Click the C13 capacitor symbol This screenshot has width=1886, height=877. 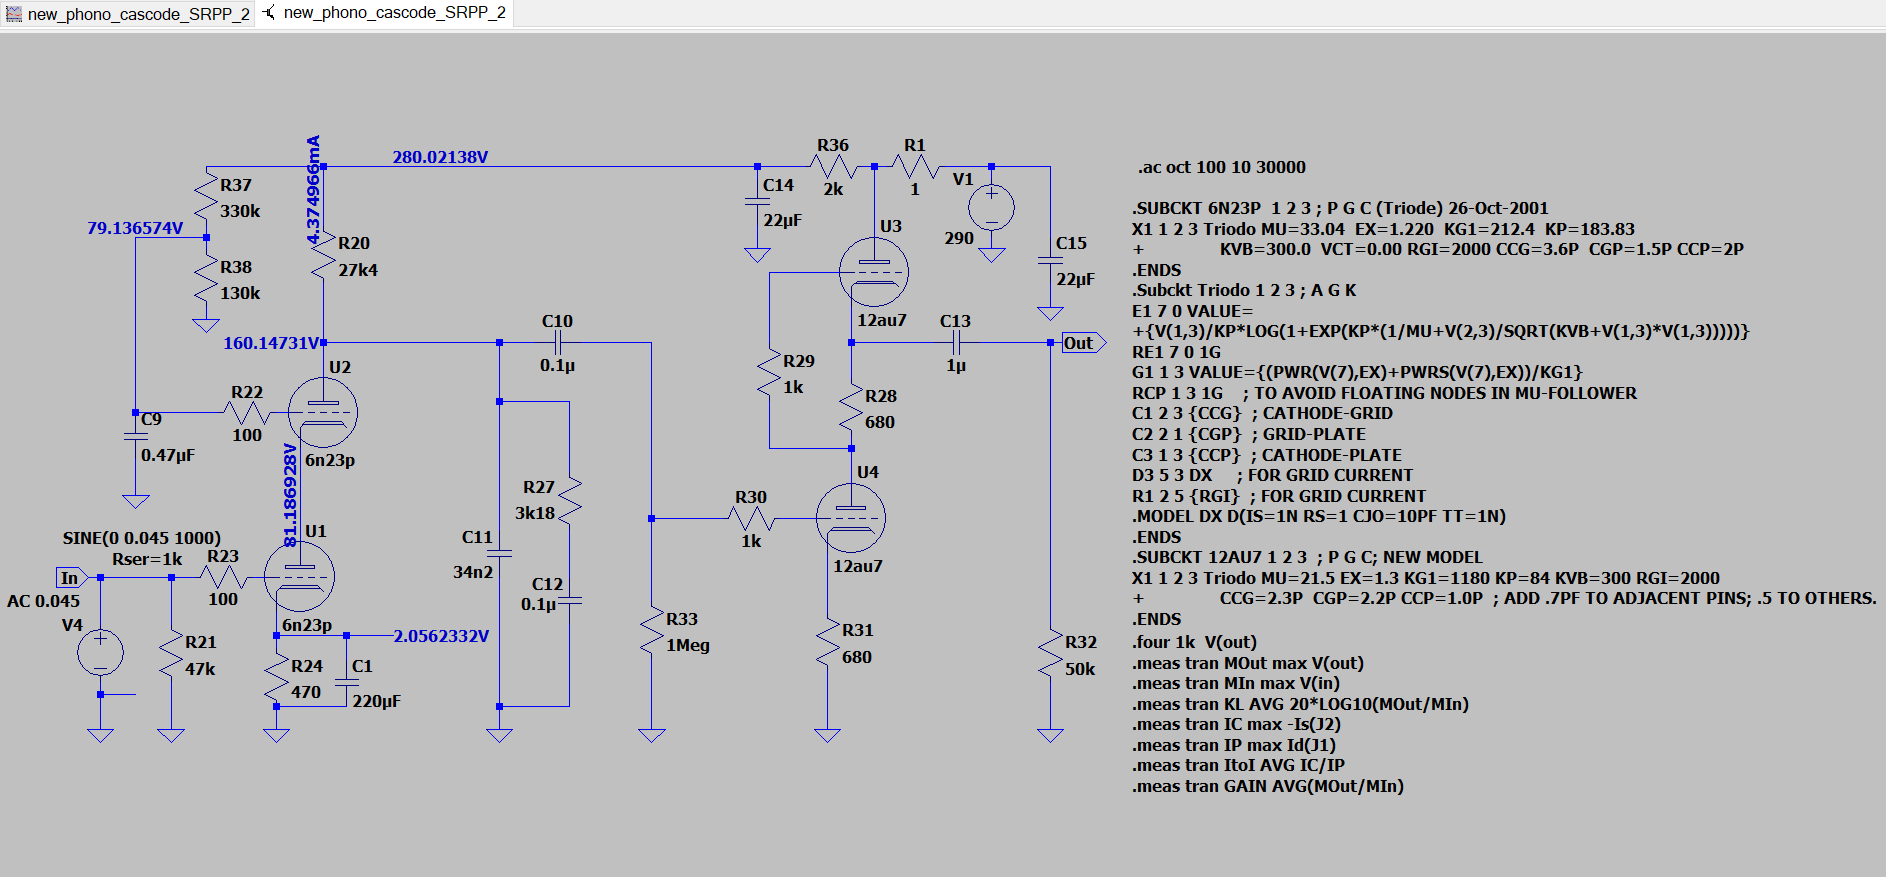[956, 343]
